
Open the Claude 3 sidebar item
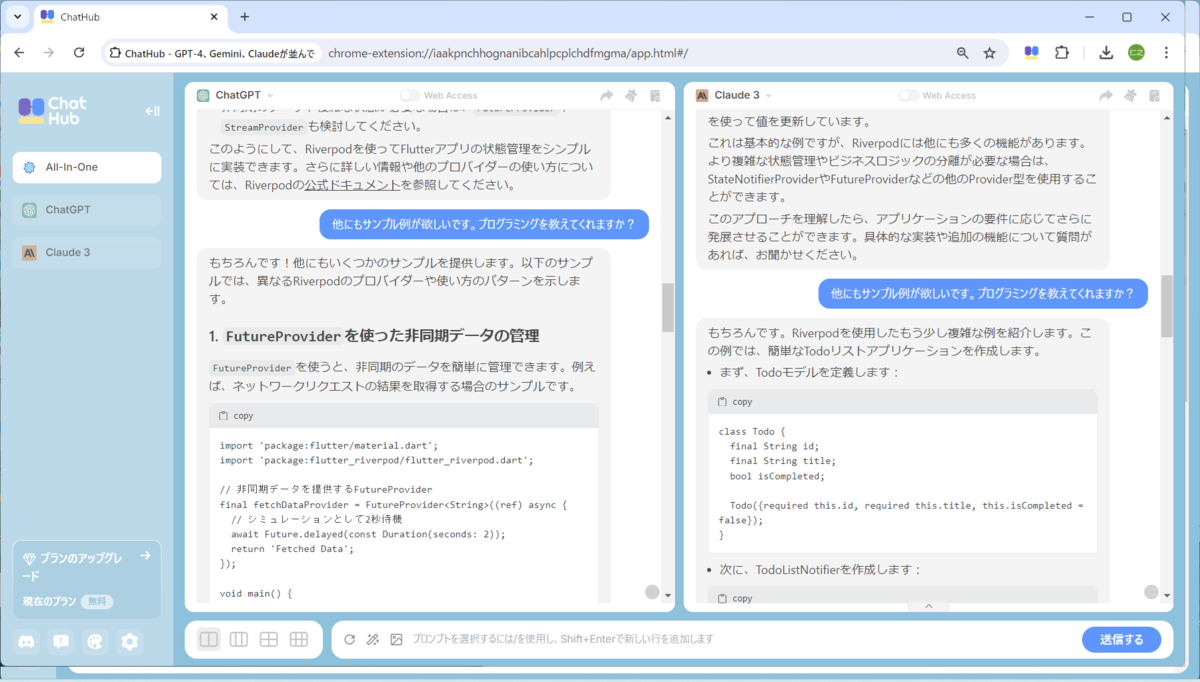tap(87, 252)
